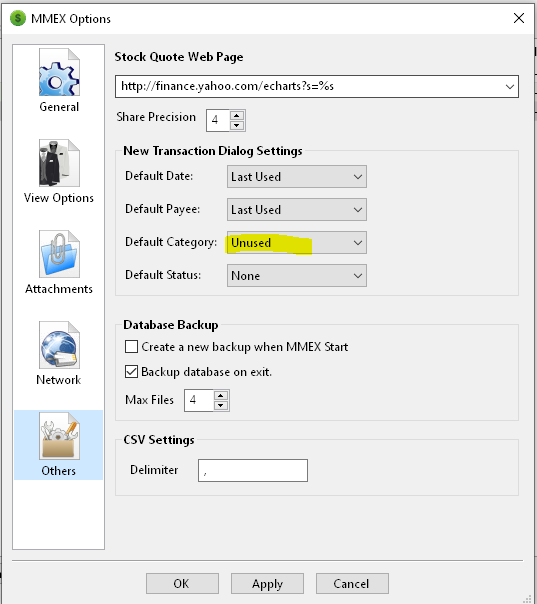This screenshot has width=537, height=604.
Task: Click the New Transaction Dialog Settings title
Action: pyautogui.click(x=213, y=151)
